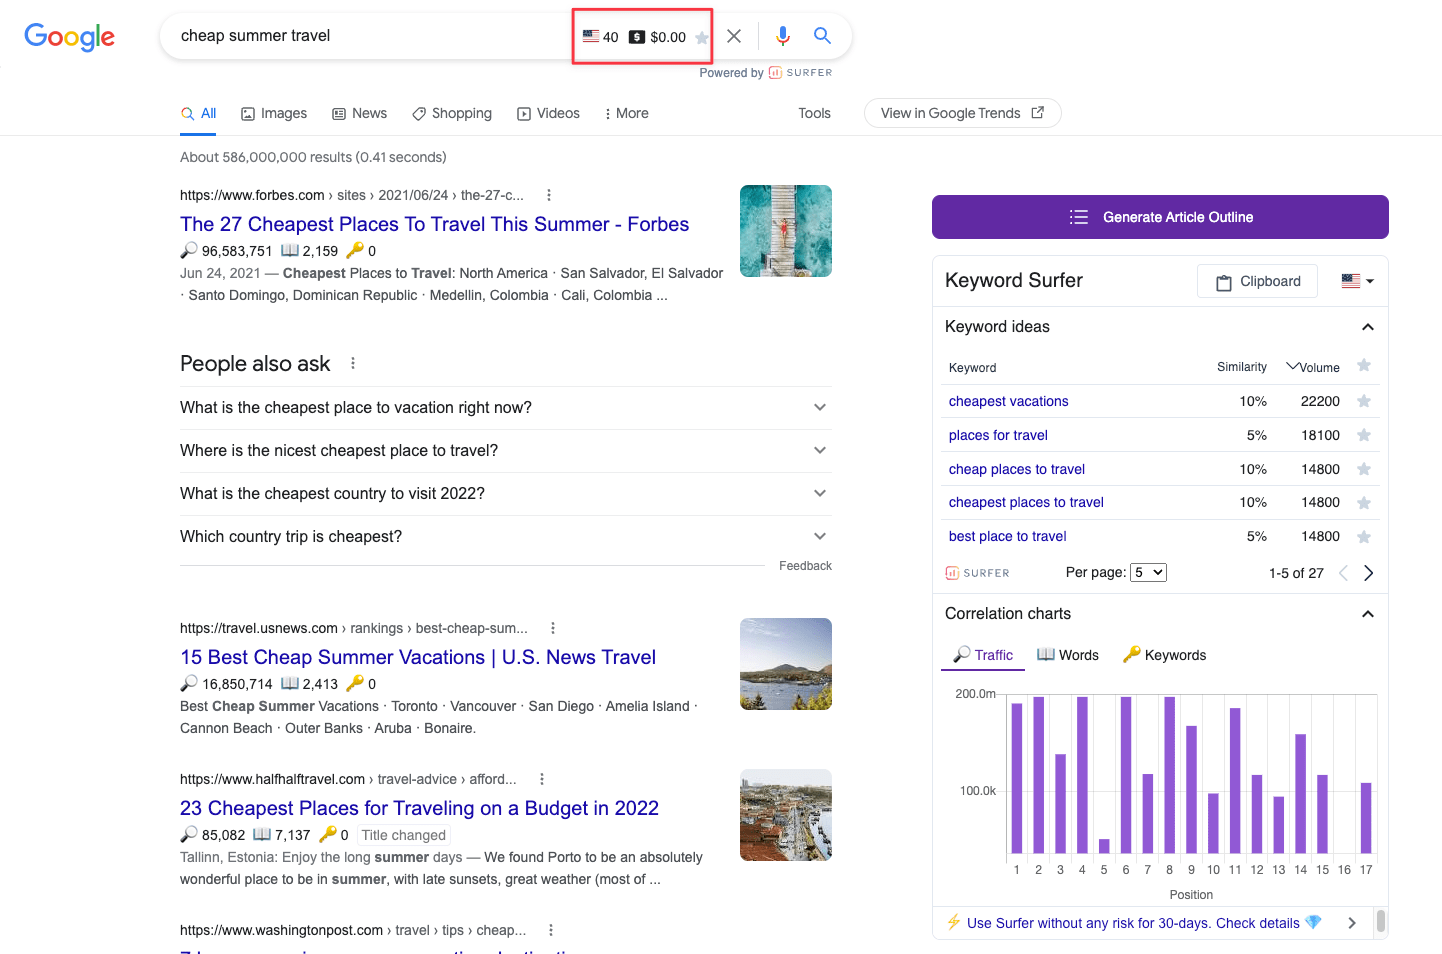Click the 'cheapest places to travel' keyword link
This screenshot has width=1442, height=954.
1026,502
